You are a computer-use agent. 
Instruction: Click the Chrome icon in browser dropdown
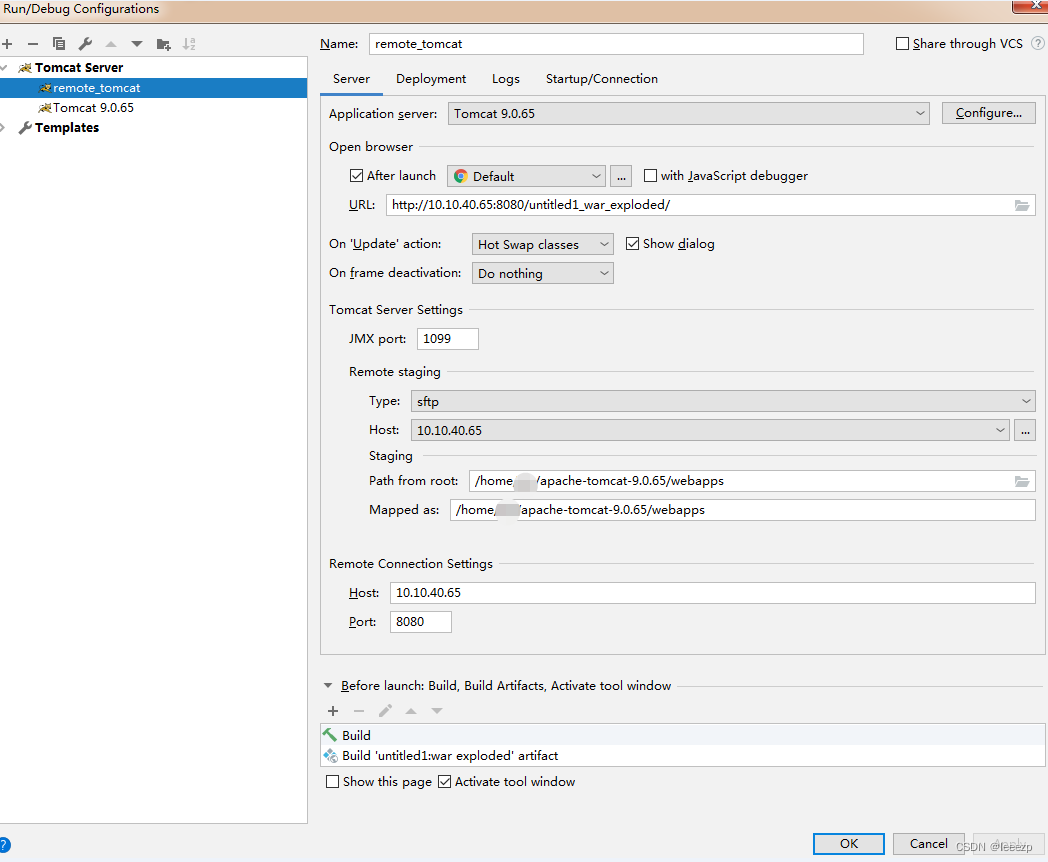461,176
